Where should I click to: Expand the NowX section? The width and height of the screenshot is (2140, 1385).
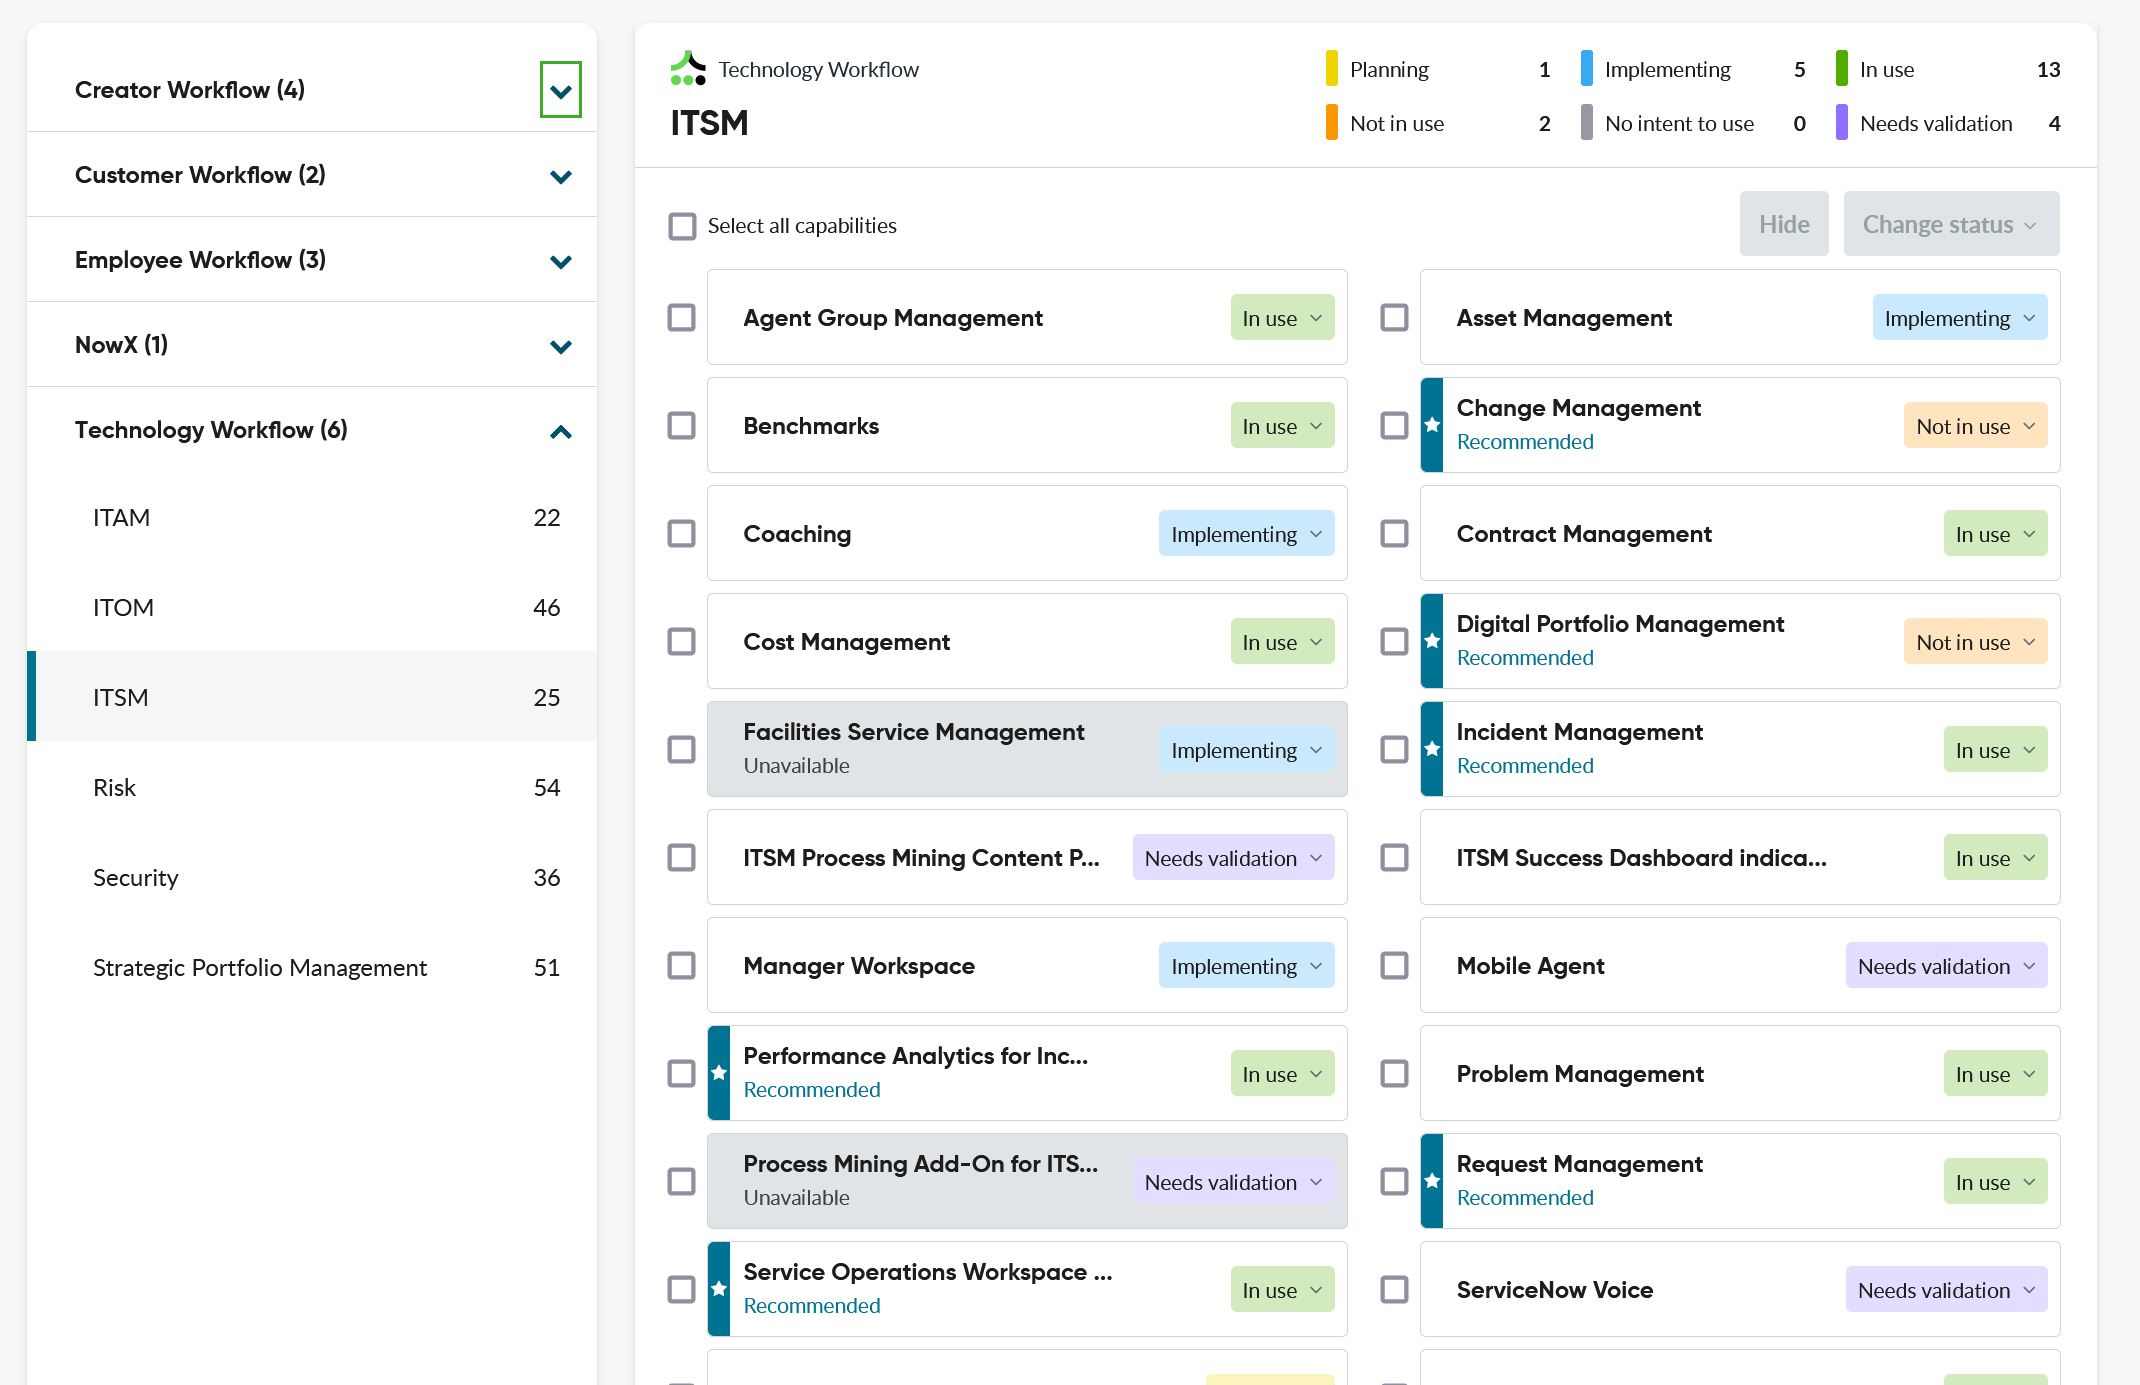tap(561, 346)
